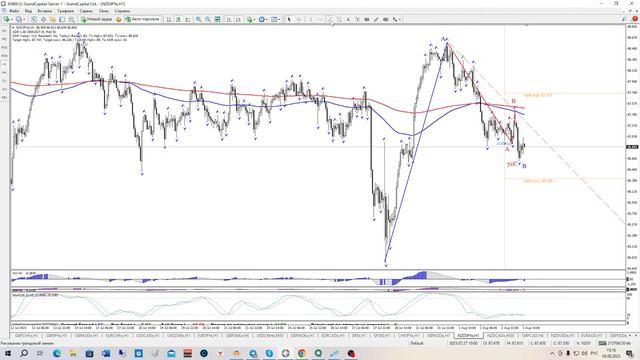Show the Data Window panel

(x=43, y=19)
